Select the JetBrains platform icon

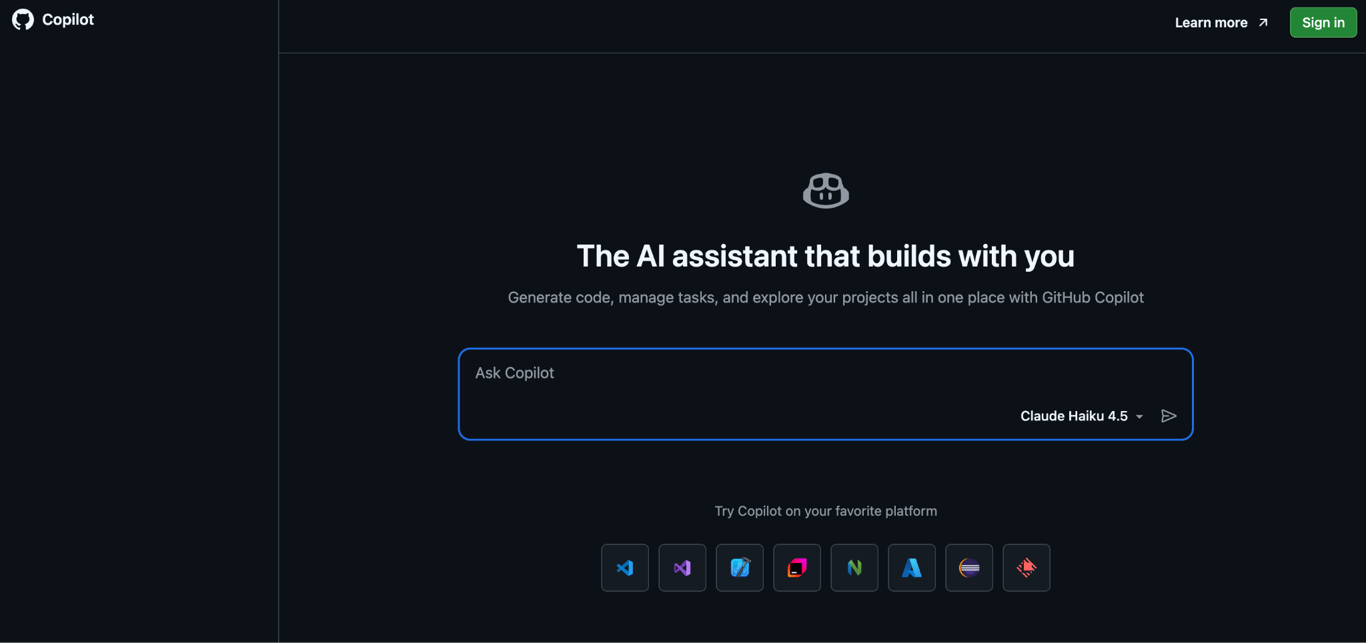pos(797,568)
